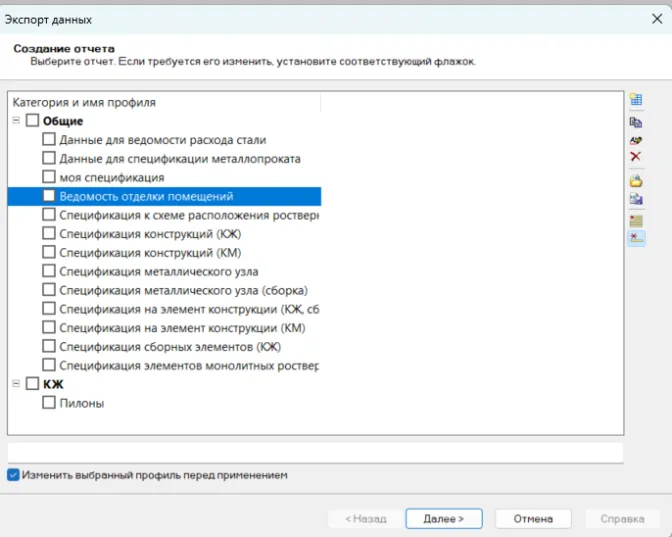Click the create new profile icon
This screenshot has width=672, height=537.
click(636, 100)
